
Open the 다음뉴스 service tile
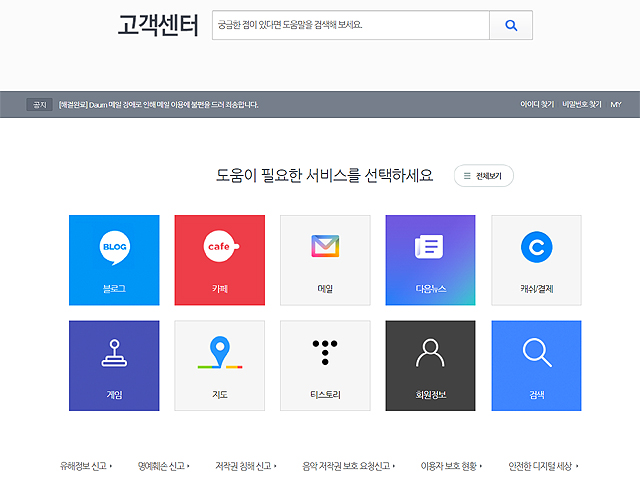(430, 260)
